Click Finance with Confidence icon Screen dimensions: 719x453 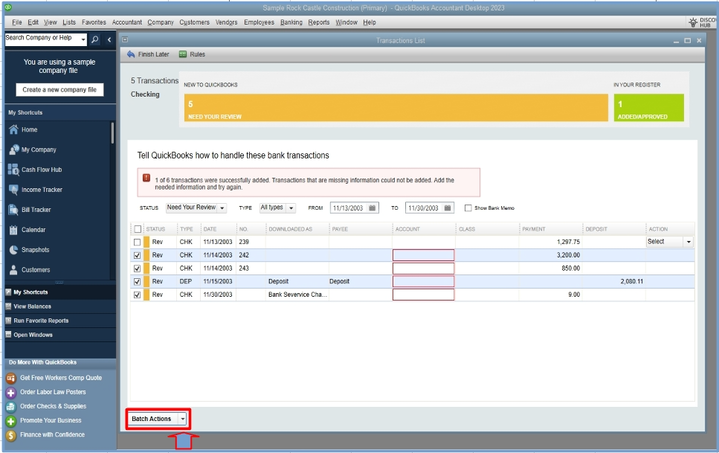click(x=11, y=435)
